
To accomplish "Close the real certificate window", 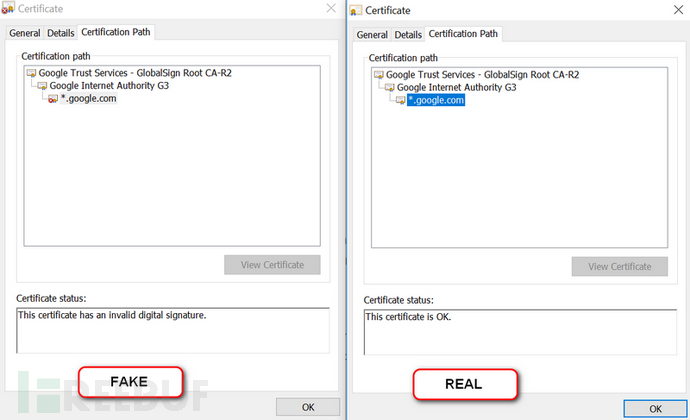I will coord(678,10).
